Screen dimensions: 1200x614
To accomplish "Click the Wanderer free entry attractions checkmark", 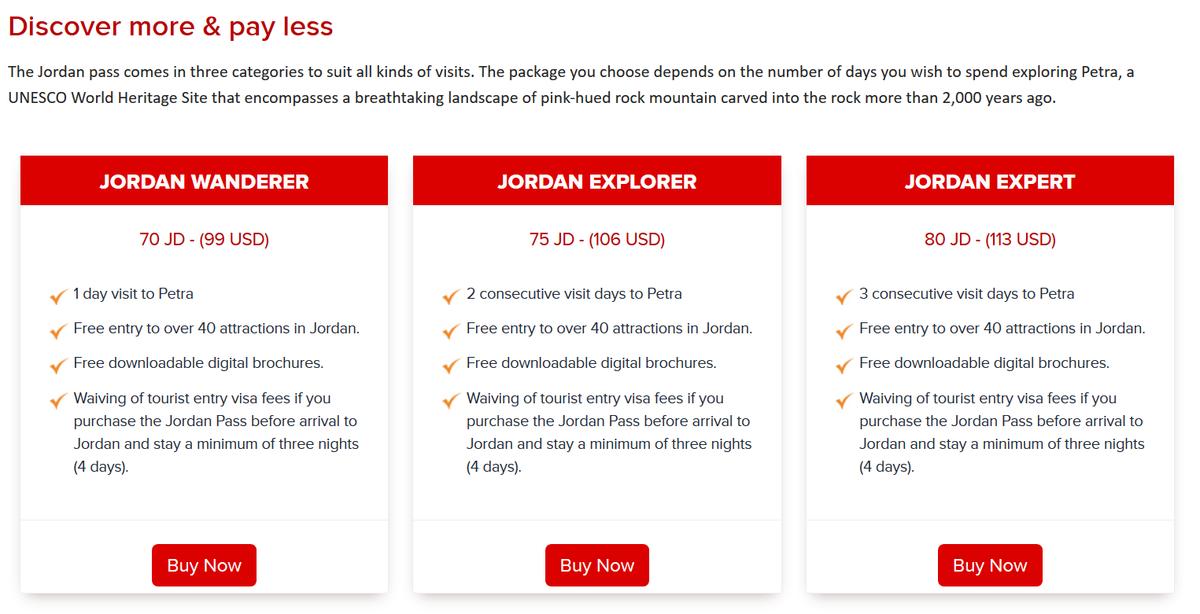I will [x=58, y=330].
